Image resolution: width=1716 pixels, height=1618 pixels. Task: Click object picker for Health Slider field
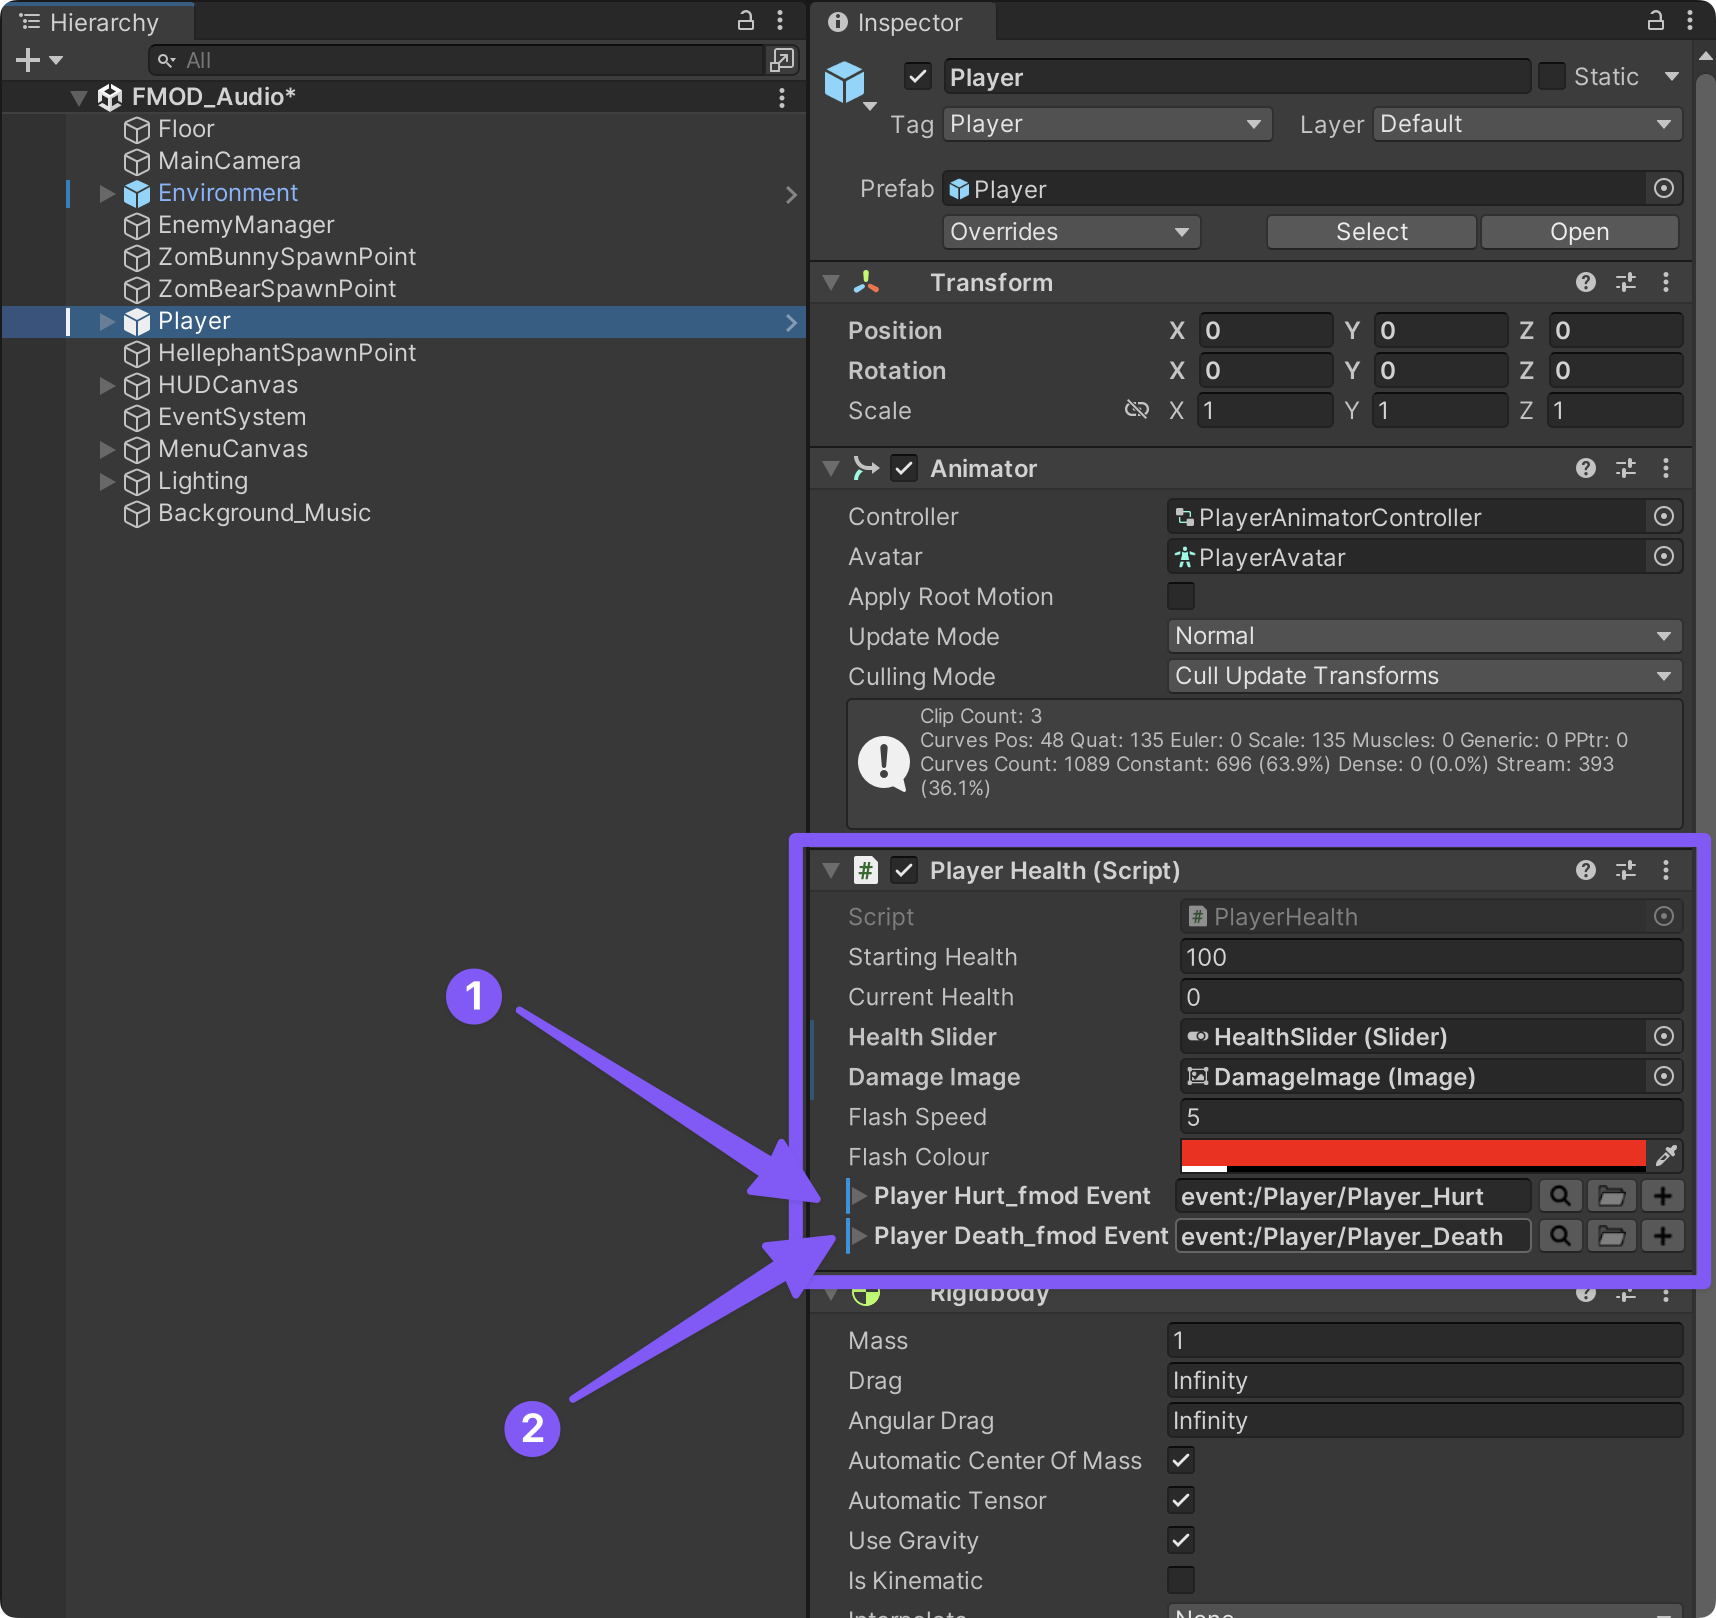click(1663, 1036)
